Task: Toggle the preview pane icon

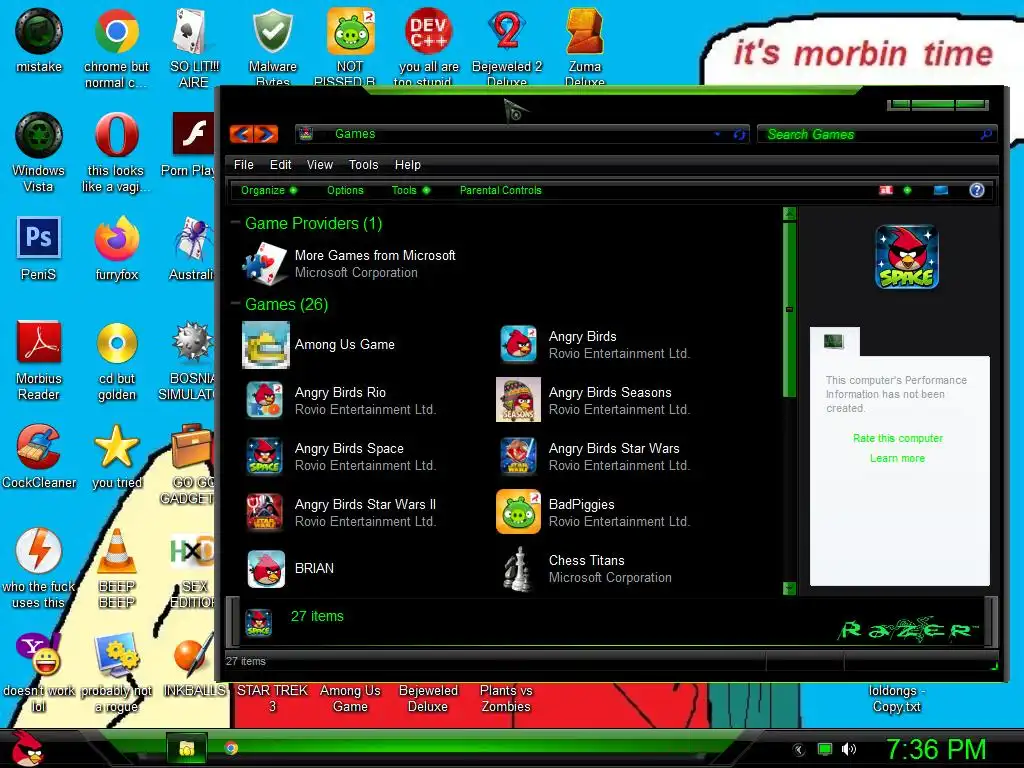Action: pyautogui.click(x=940, y=190)
